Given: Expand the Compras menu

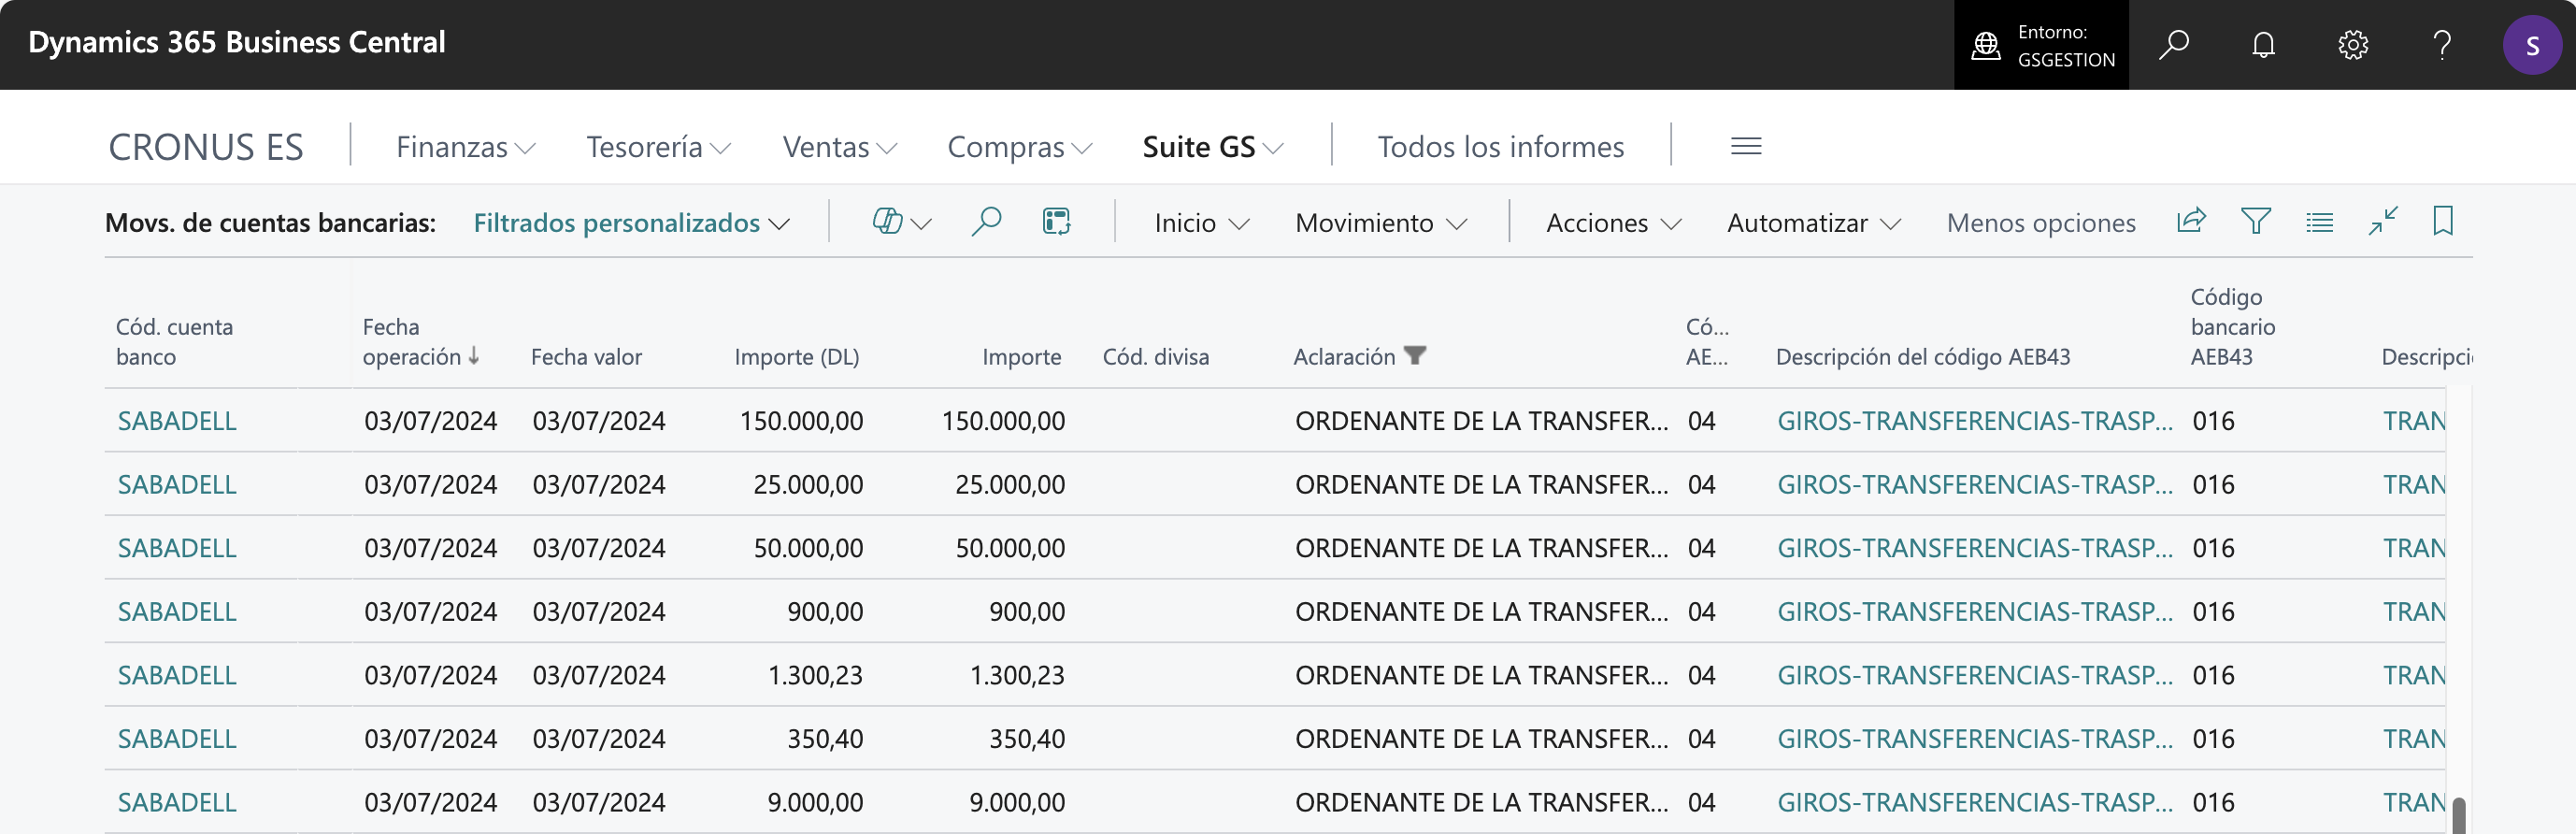Looking at the screenshot, I should click(x=1020, y=147).
